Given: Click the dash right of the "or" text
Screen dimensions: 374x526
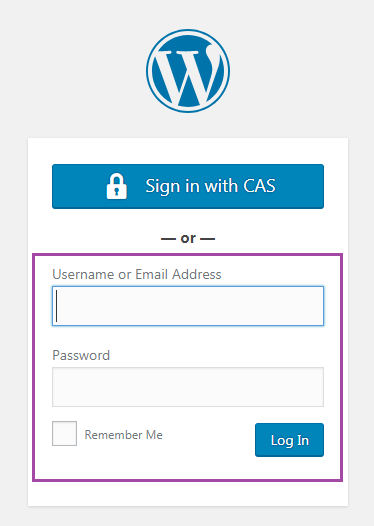Looking at the screenshot, I should (208, 239).
